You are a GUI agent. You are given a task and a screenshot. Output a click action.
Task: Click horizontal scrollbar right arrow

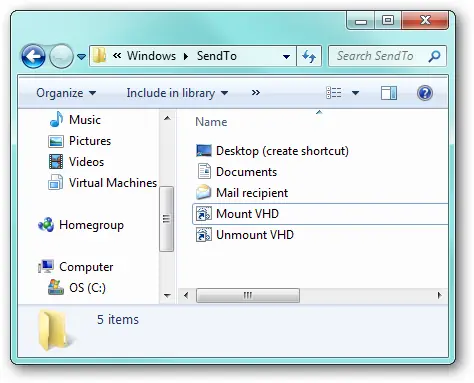tap(440, 295)
